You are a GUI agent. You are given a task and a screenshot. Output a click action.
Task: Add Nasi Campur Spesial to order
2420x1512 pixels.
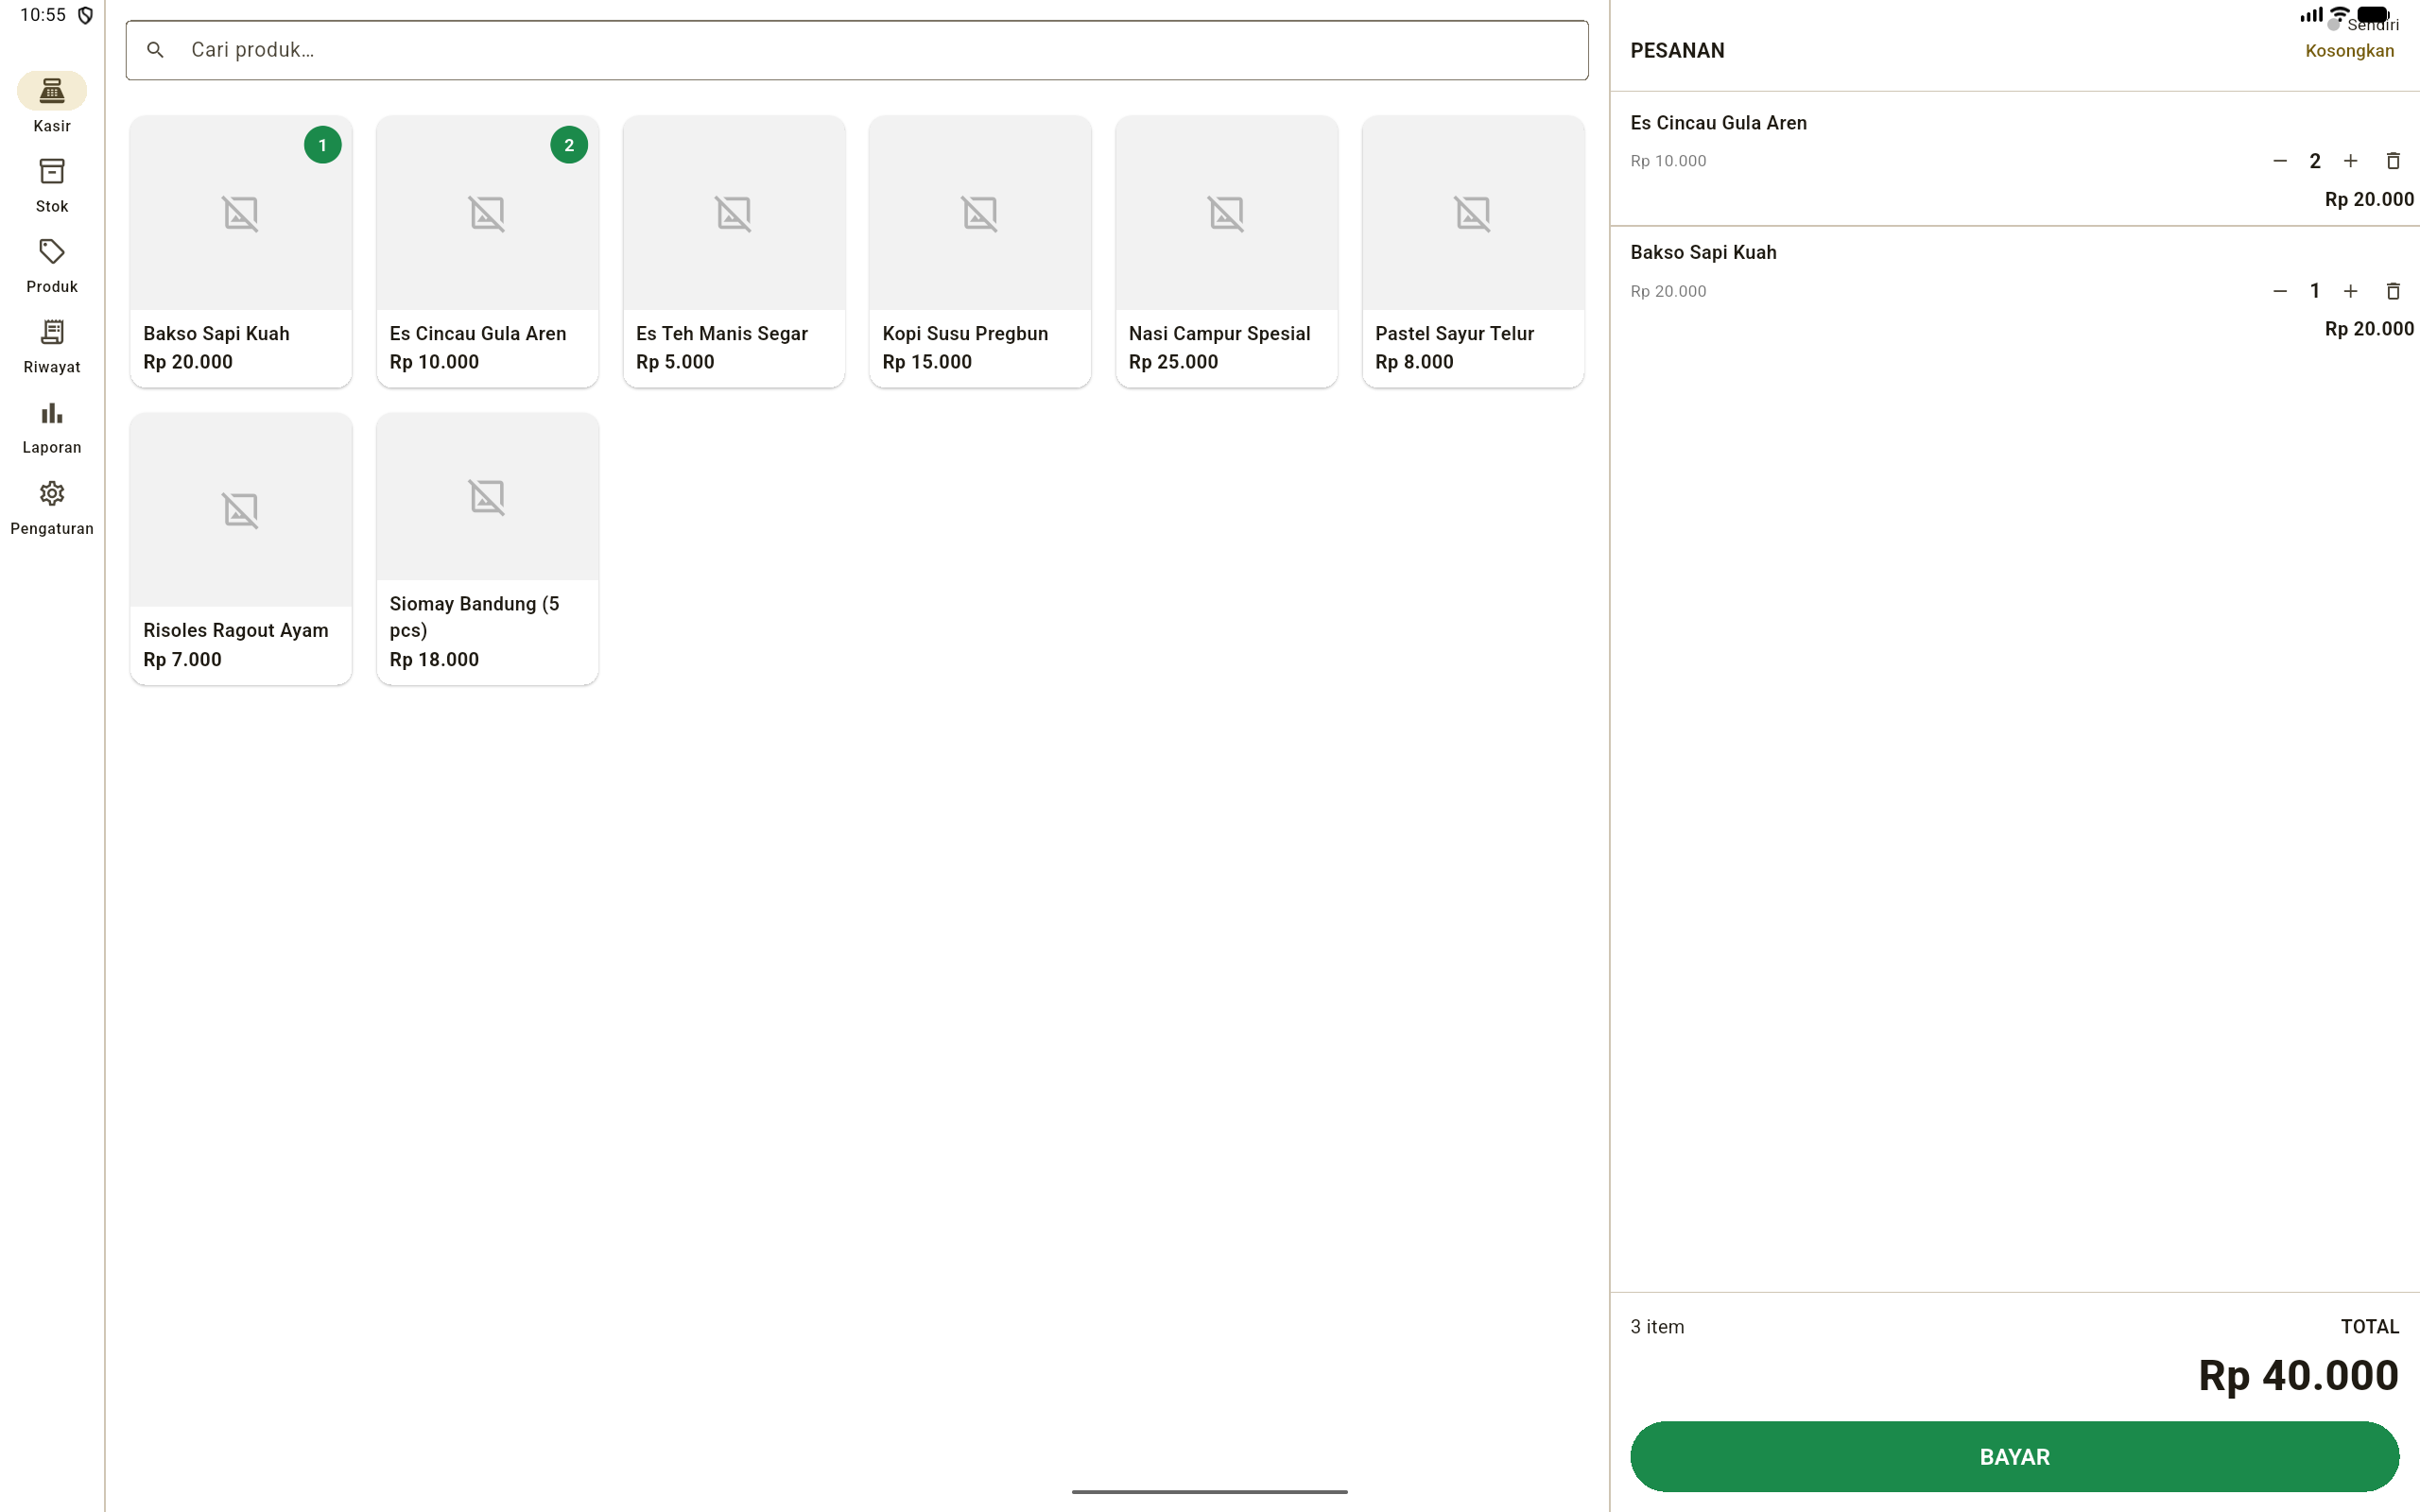[1226, 251]
